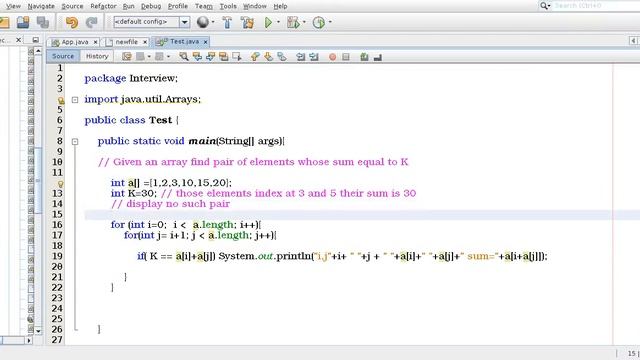Minimize the left side panel
The image size is (640, 360).
pos(36,40)
